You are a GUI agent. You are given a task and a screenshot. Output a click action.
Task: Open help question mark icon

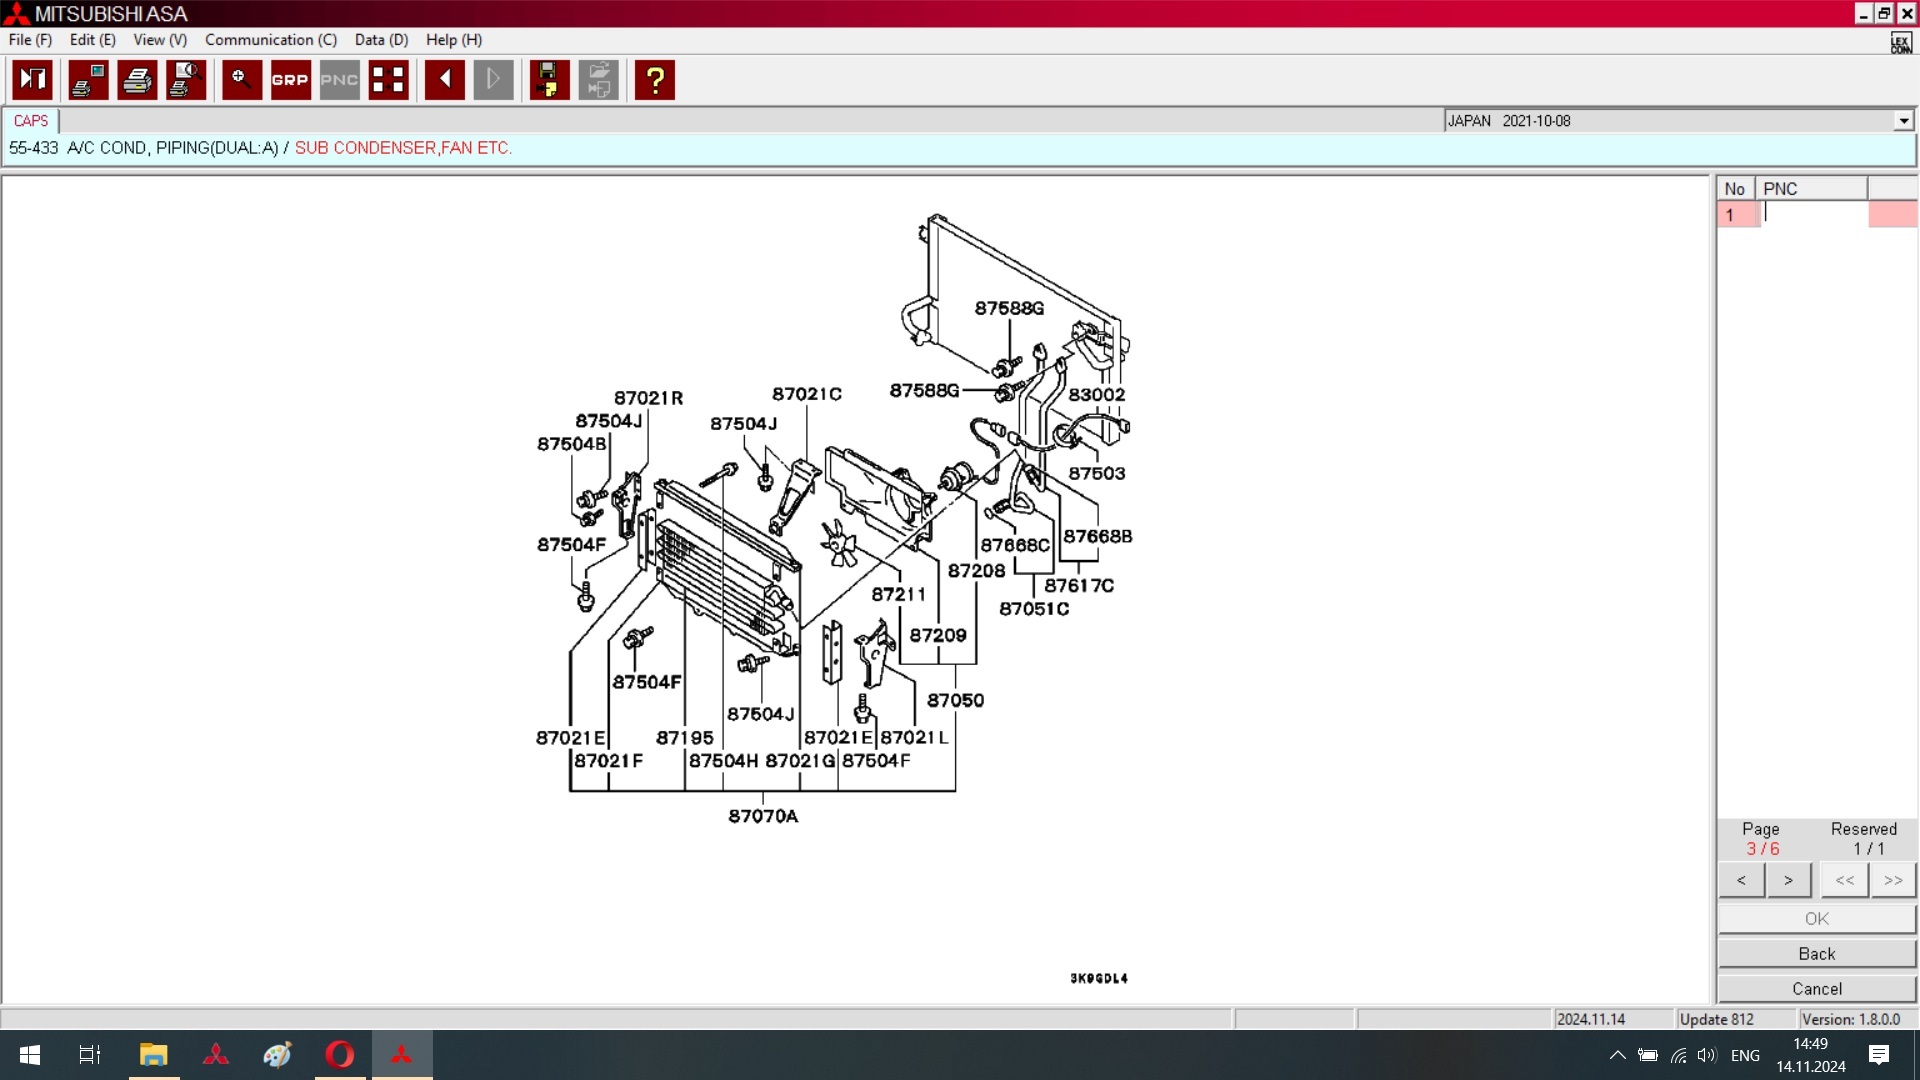(655, 80)
